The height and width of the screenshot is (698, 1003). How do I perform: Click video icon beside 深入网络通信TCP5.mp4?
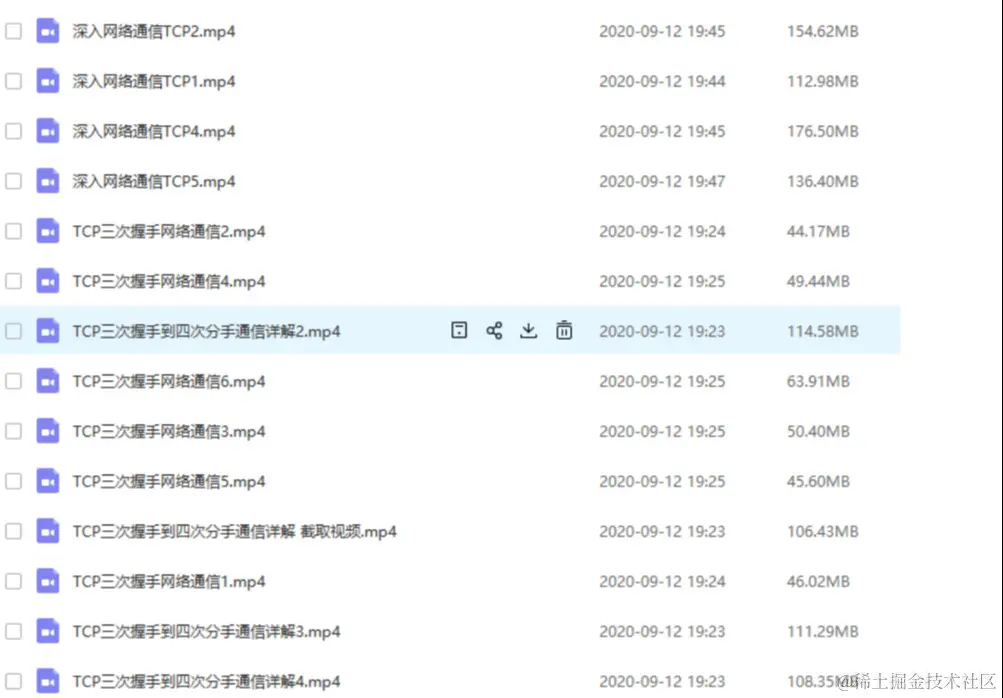point(47,181)
